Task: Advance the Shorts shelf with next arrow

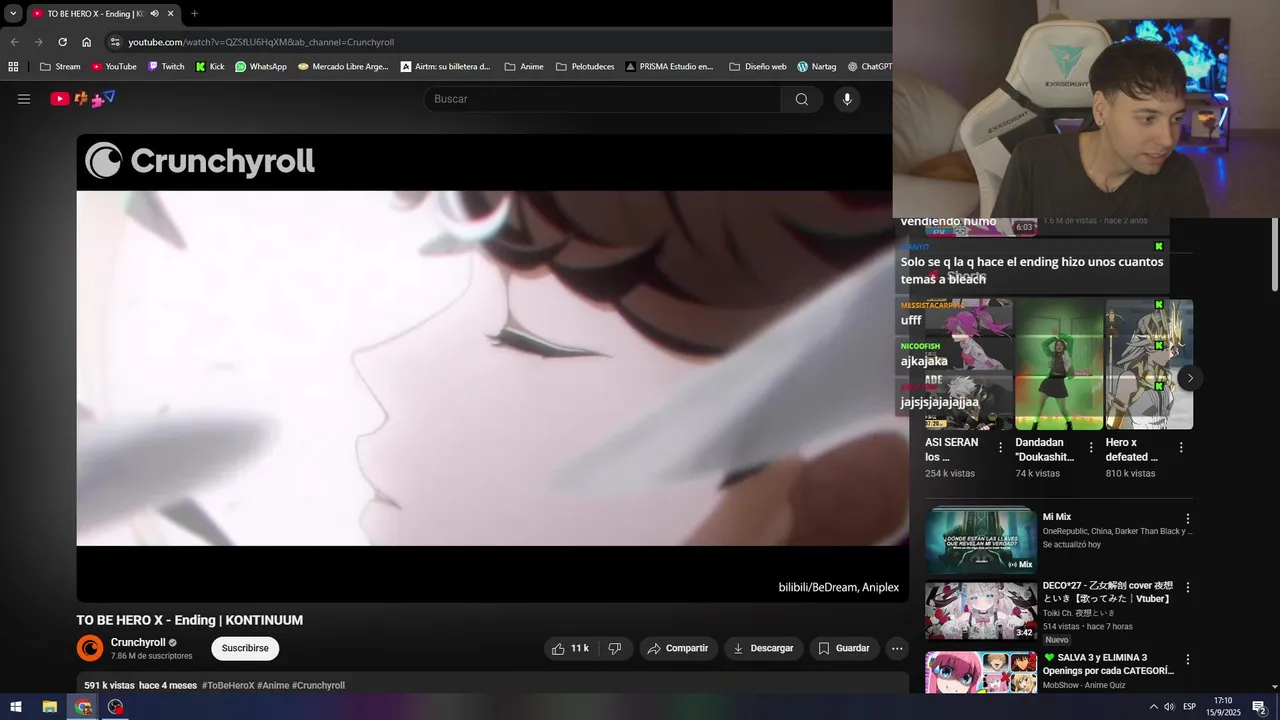Action: point(1189,378)
